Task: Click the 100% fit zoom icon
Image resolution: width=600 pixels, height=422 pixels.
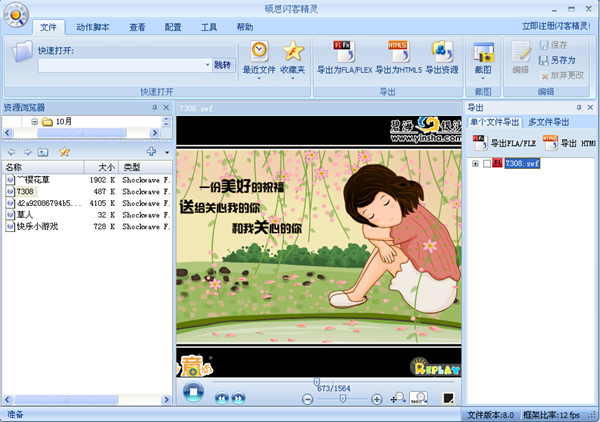Action: (419, 398)
